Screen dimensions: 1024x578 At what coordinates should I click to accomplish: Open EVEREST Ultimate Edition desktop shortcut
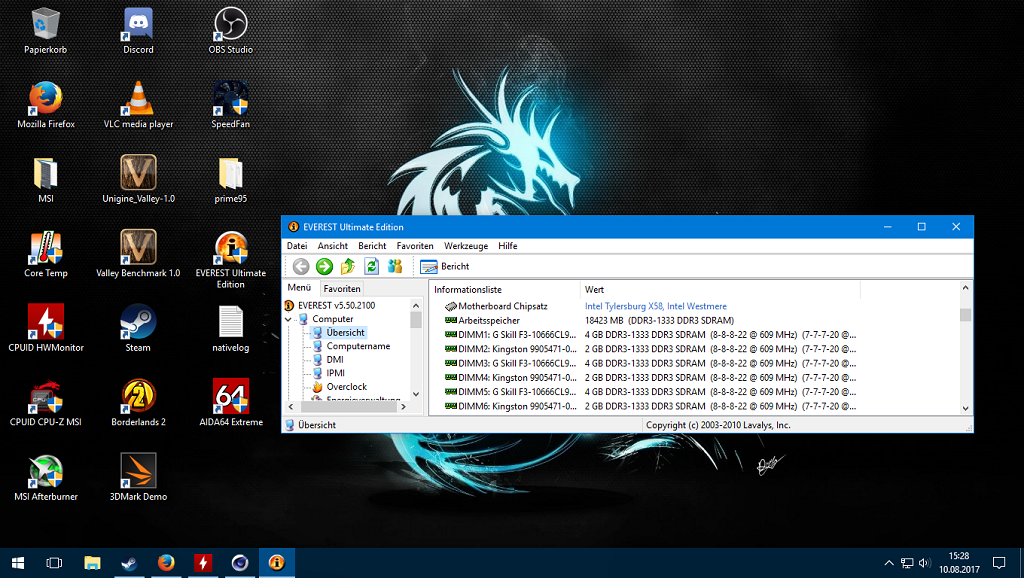click(x=231, y=259)
